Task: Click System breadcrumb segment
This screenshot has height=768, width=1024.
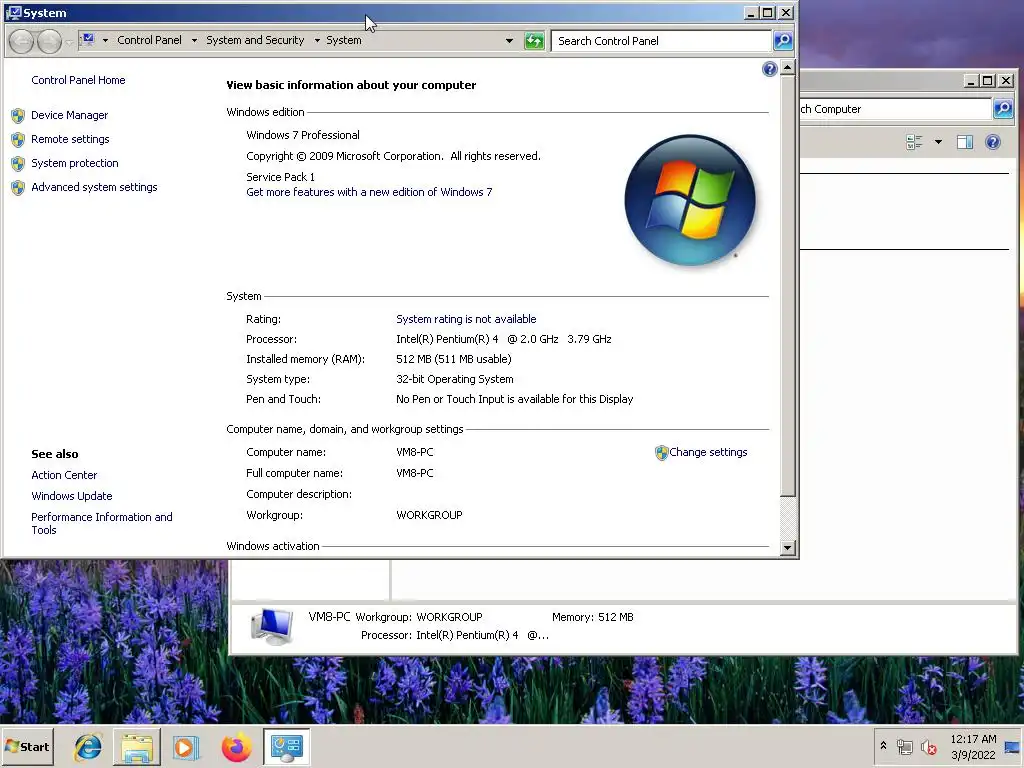Action: [x=344, y=40]
